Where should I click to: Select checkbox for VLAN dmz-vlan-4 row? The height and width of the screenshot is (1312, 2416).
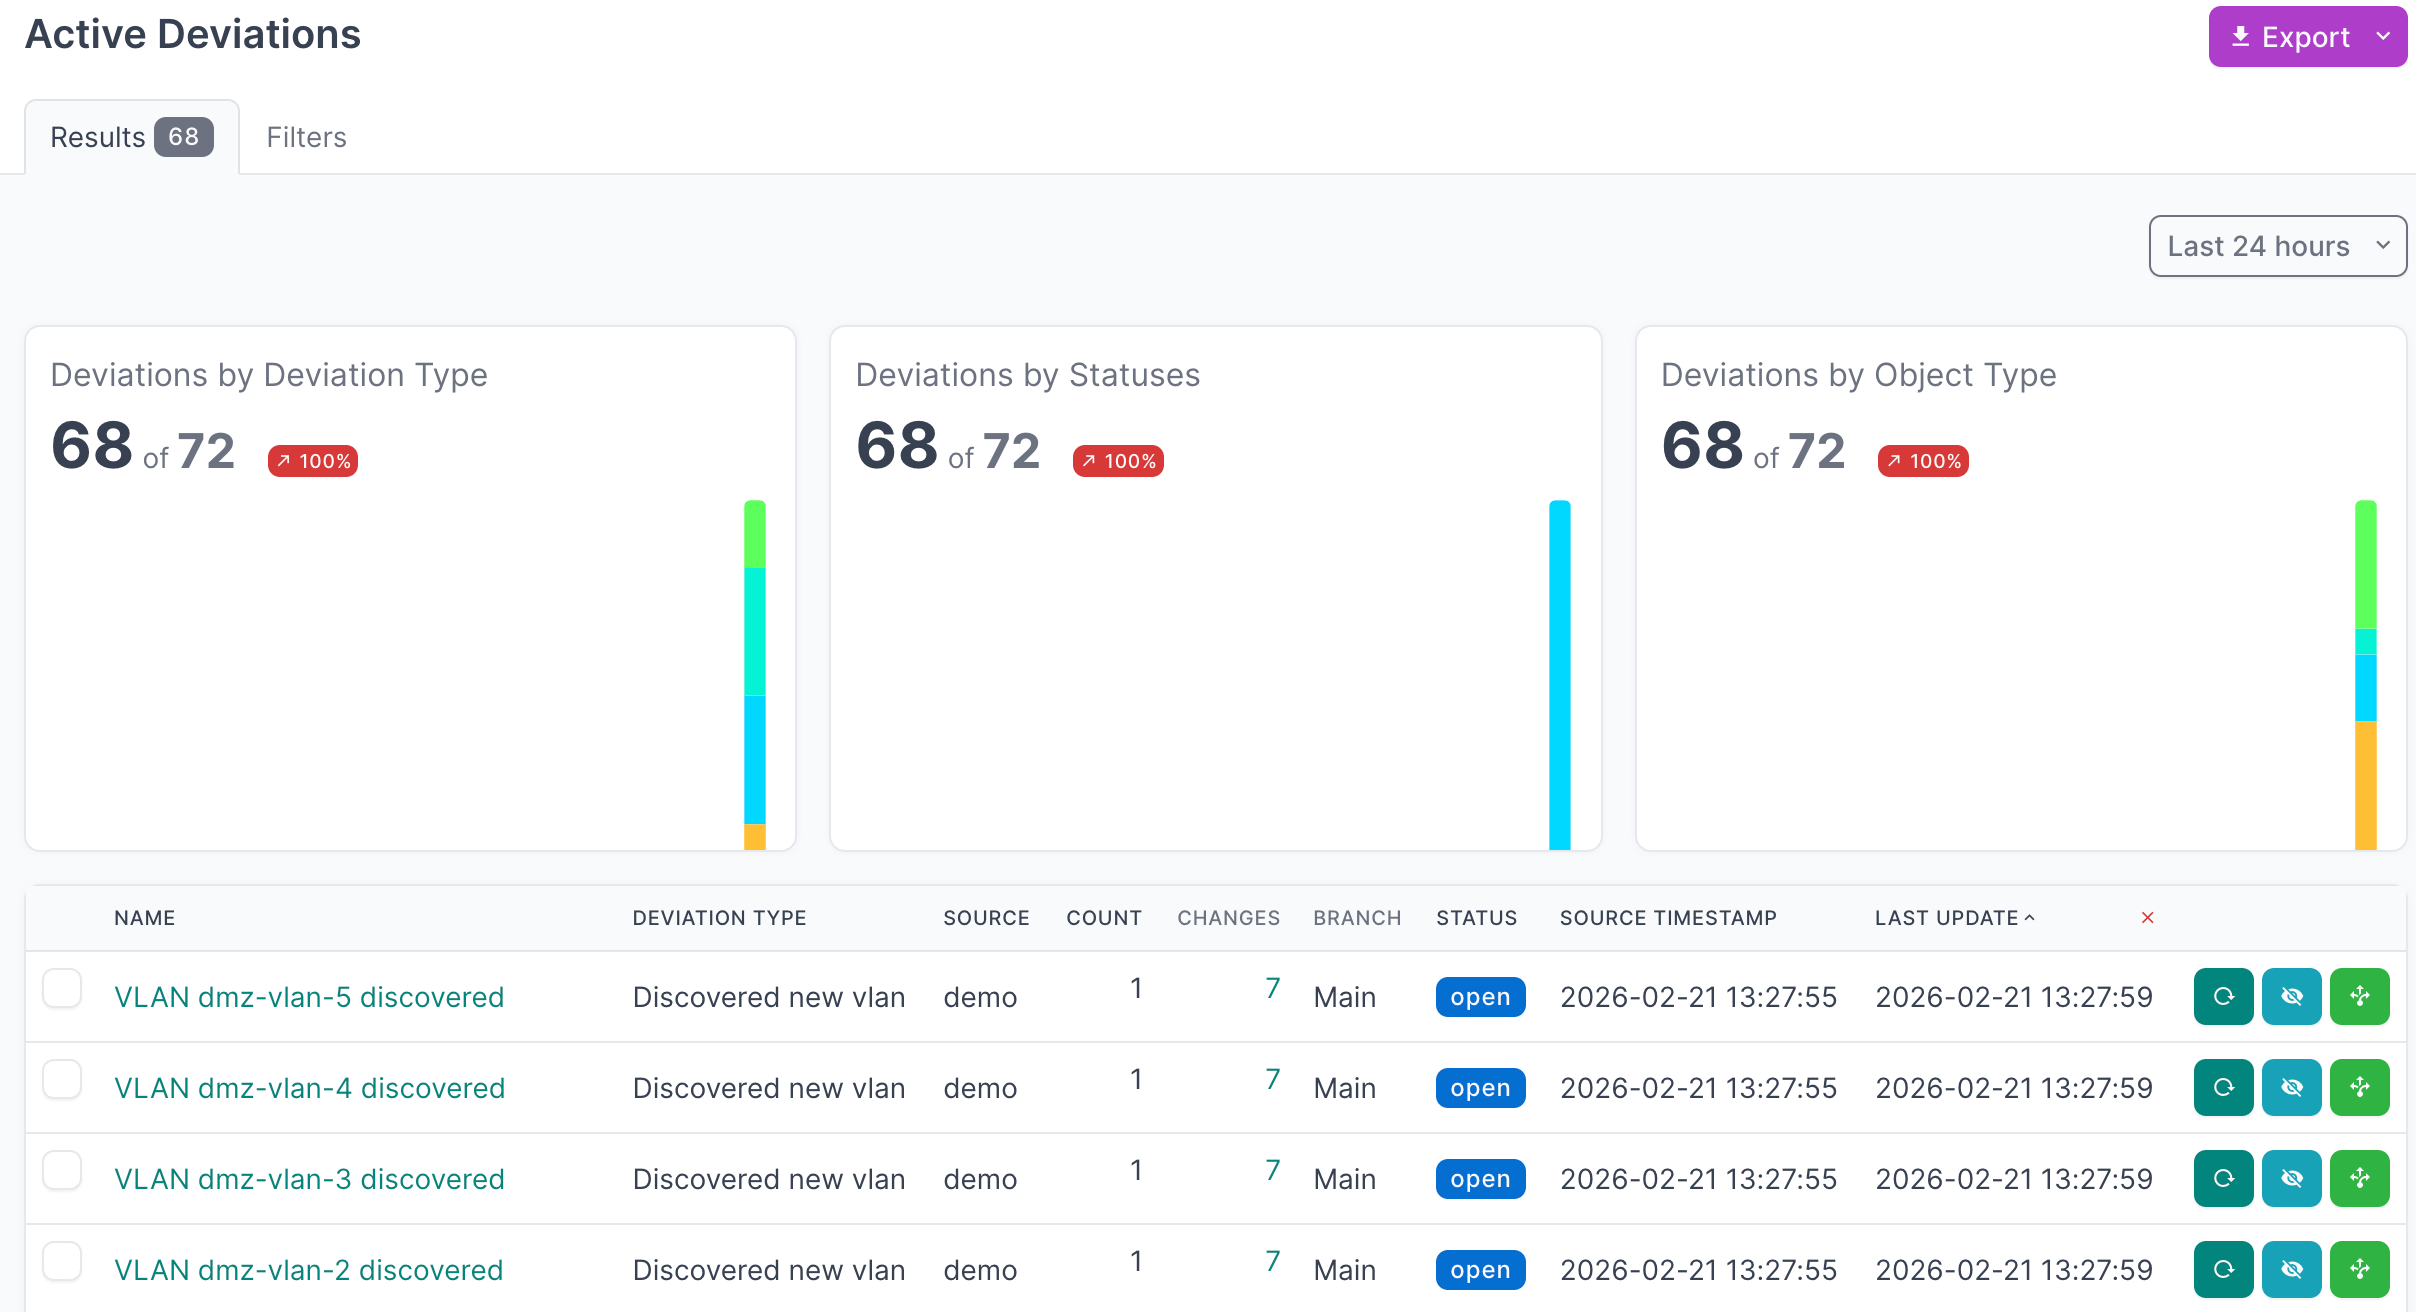tap(62, 1080)
